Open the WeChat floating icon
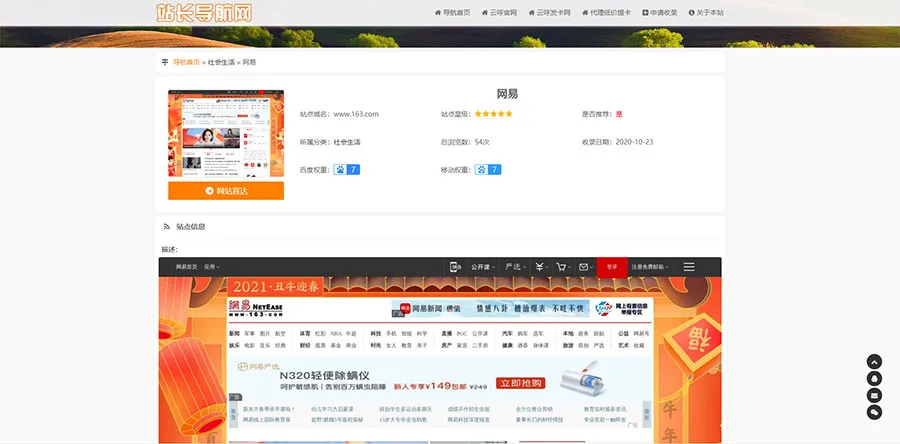This screenshot has height=444, width=900. (874, 412)
